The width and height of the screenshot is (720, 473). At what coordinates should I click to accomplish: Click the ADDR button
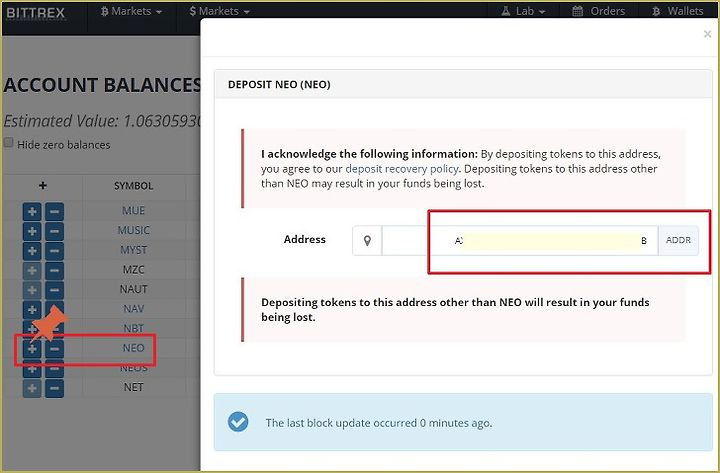[x=678, y=240]
